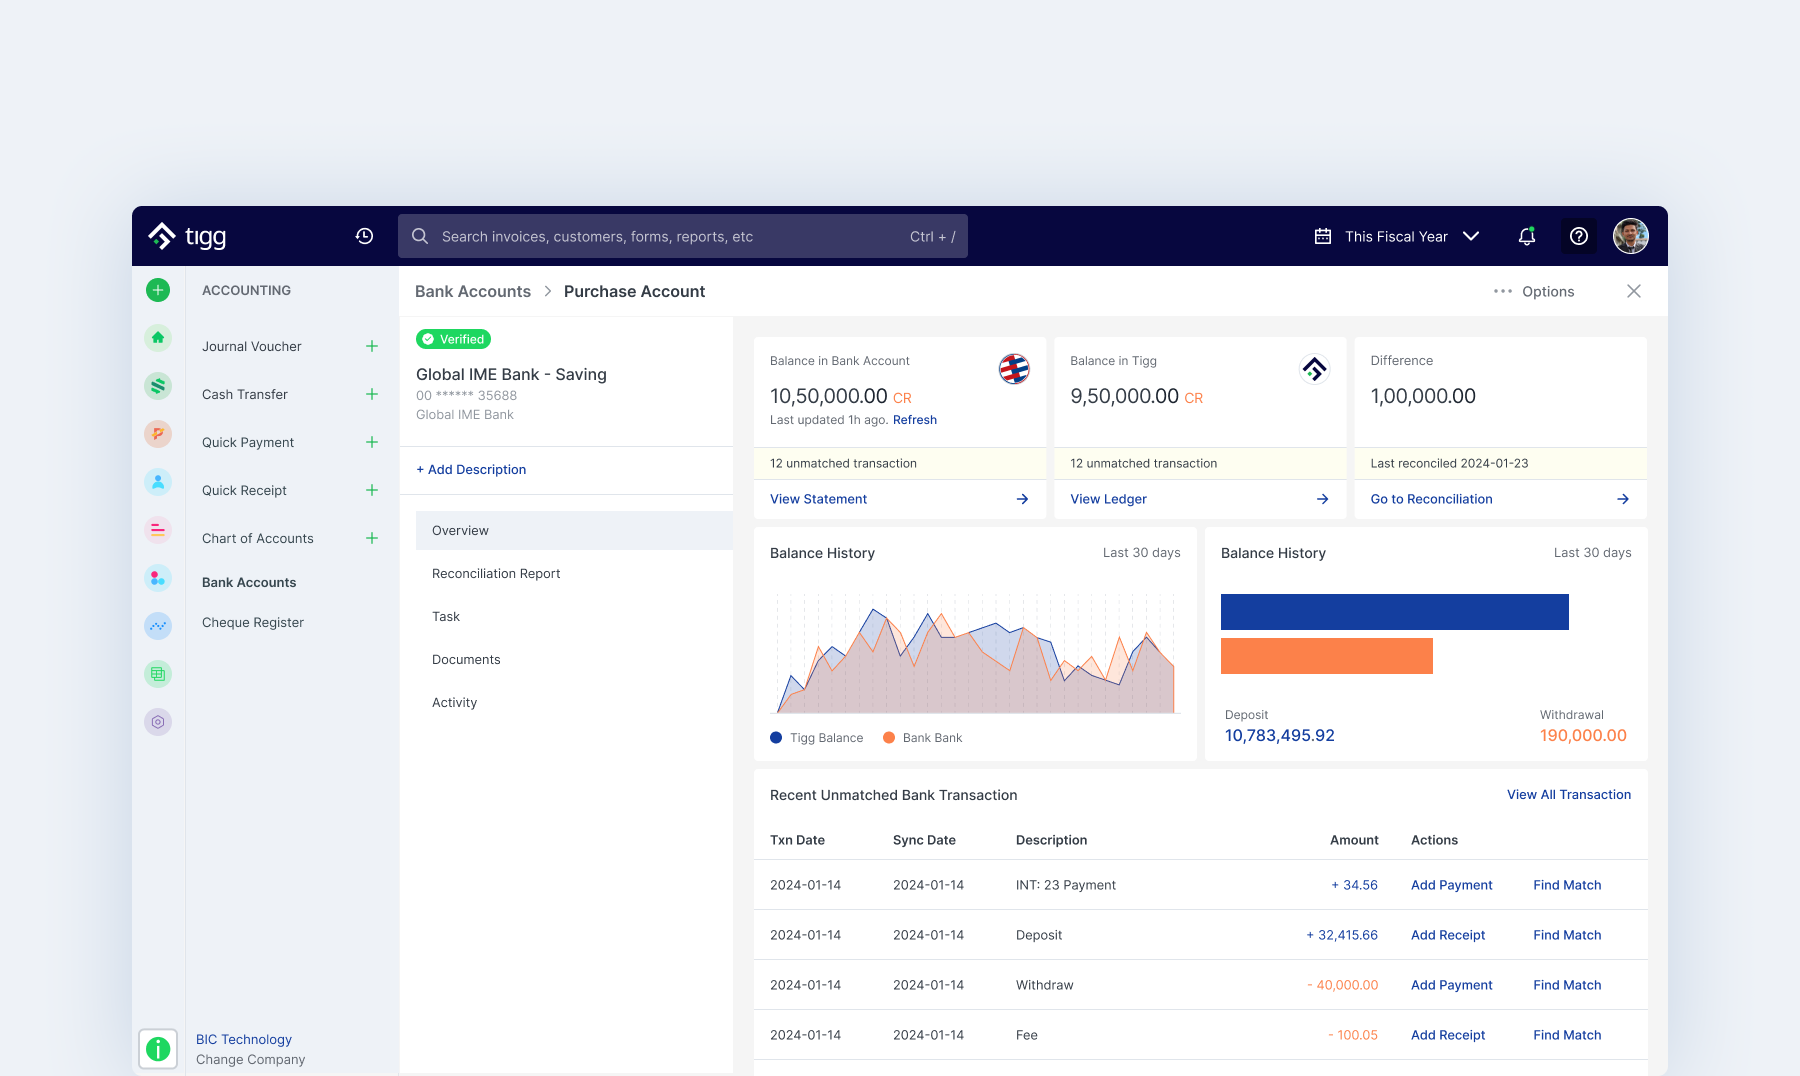Viewport: 1800px width, 1076px height.
Task: Add new Journal Voucher with plus icon
Action: pyautogui.click(x=372, y=346)
